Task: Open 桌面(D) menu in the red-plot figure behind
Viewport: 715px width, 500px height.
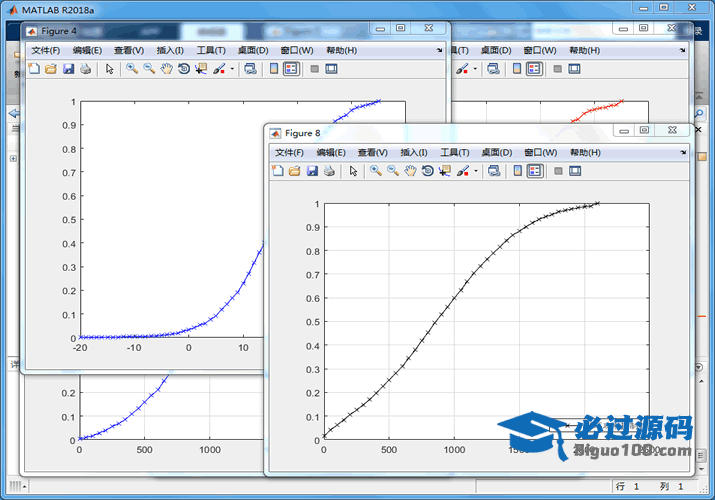Action: tap(496, 50)
